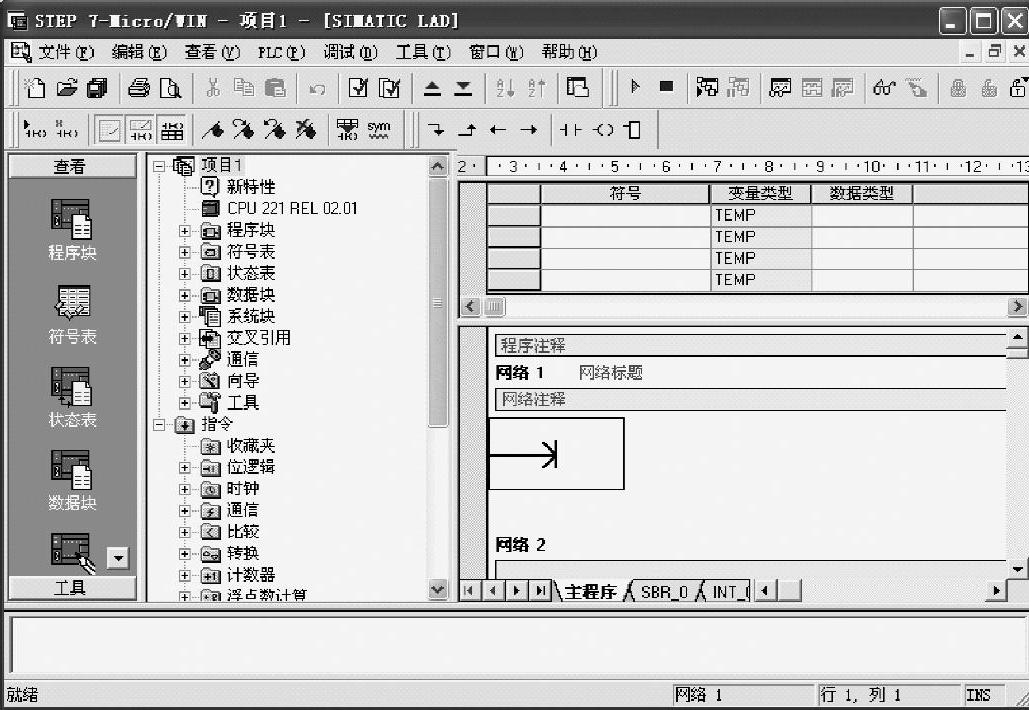1029x710 pixels.
Task: Insert a contact from the toolbar
Action: pos(571,129)
